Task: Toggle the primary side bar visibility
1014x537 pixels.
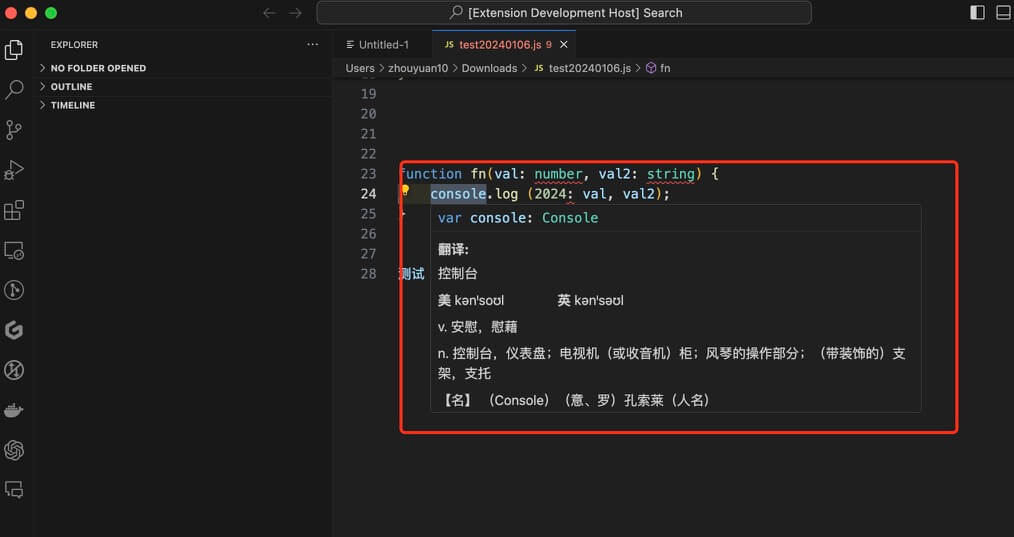Action: coord(977,13)
